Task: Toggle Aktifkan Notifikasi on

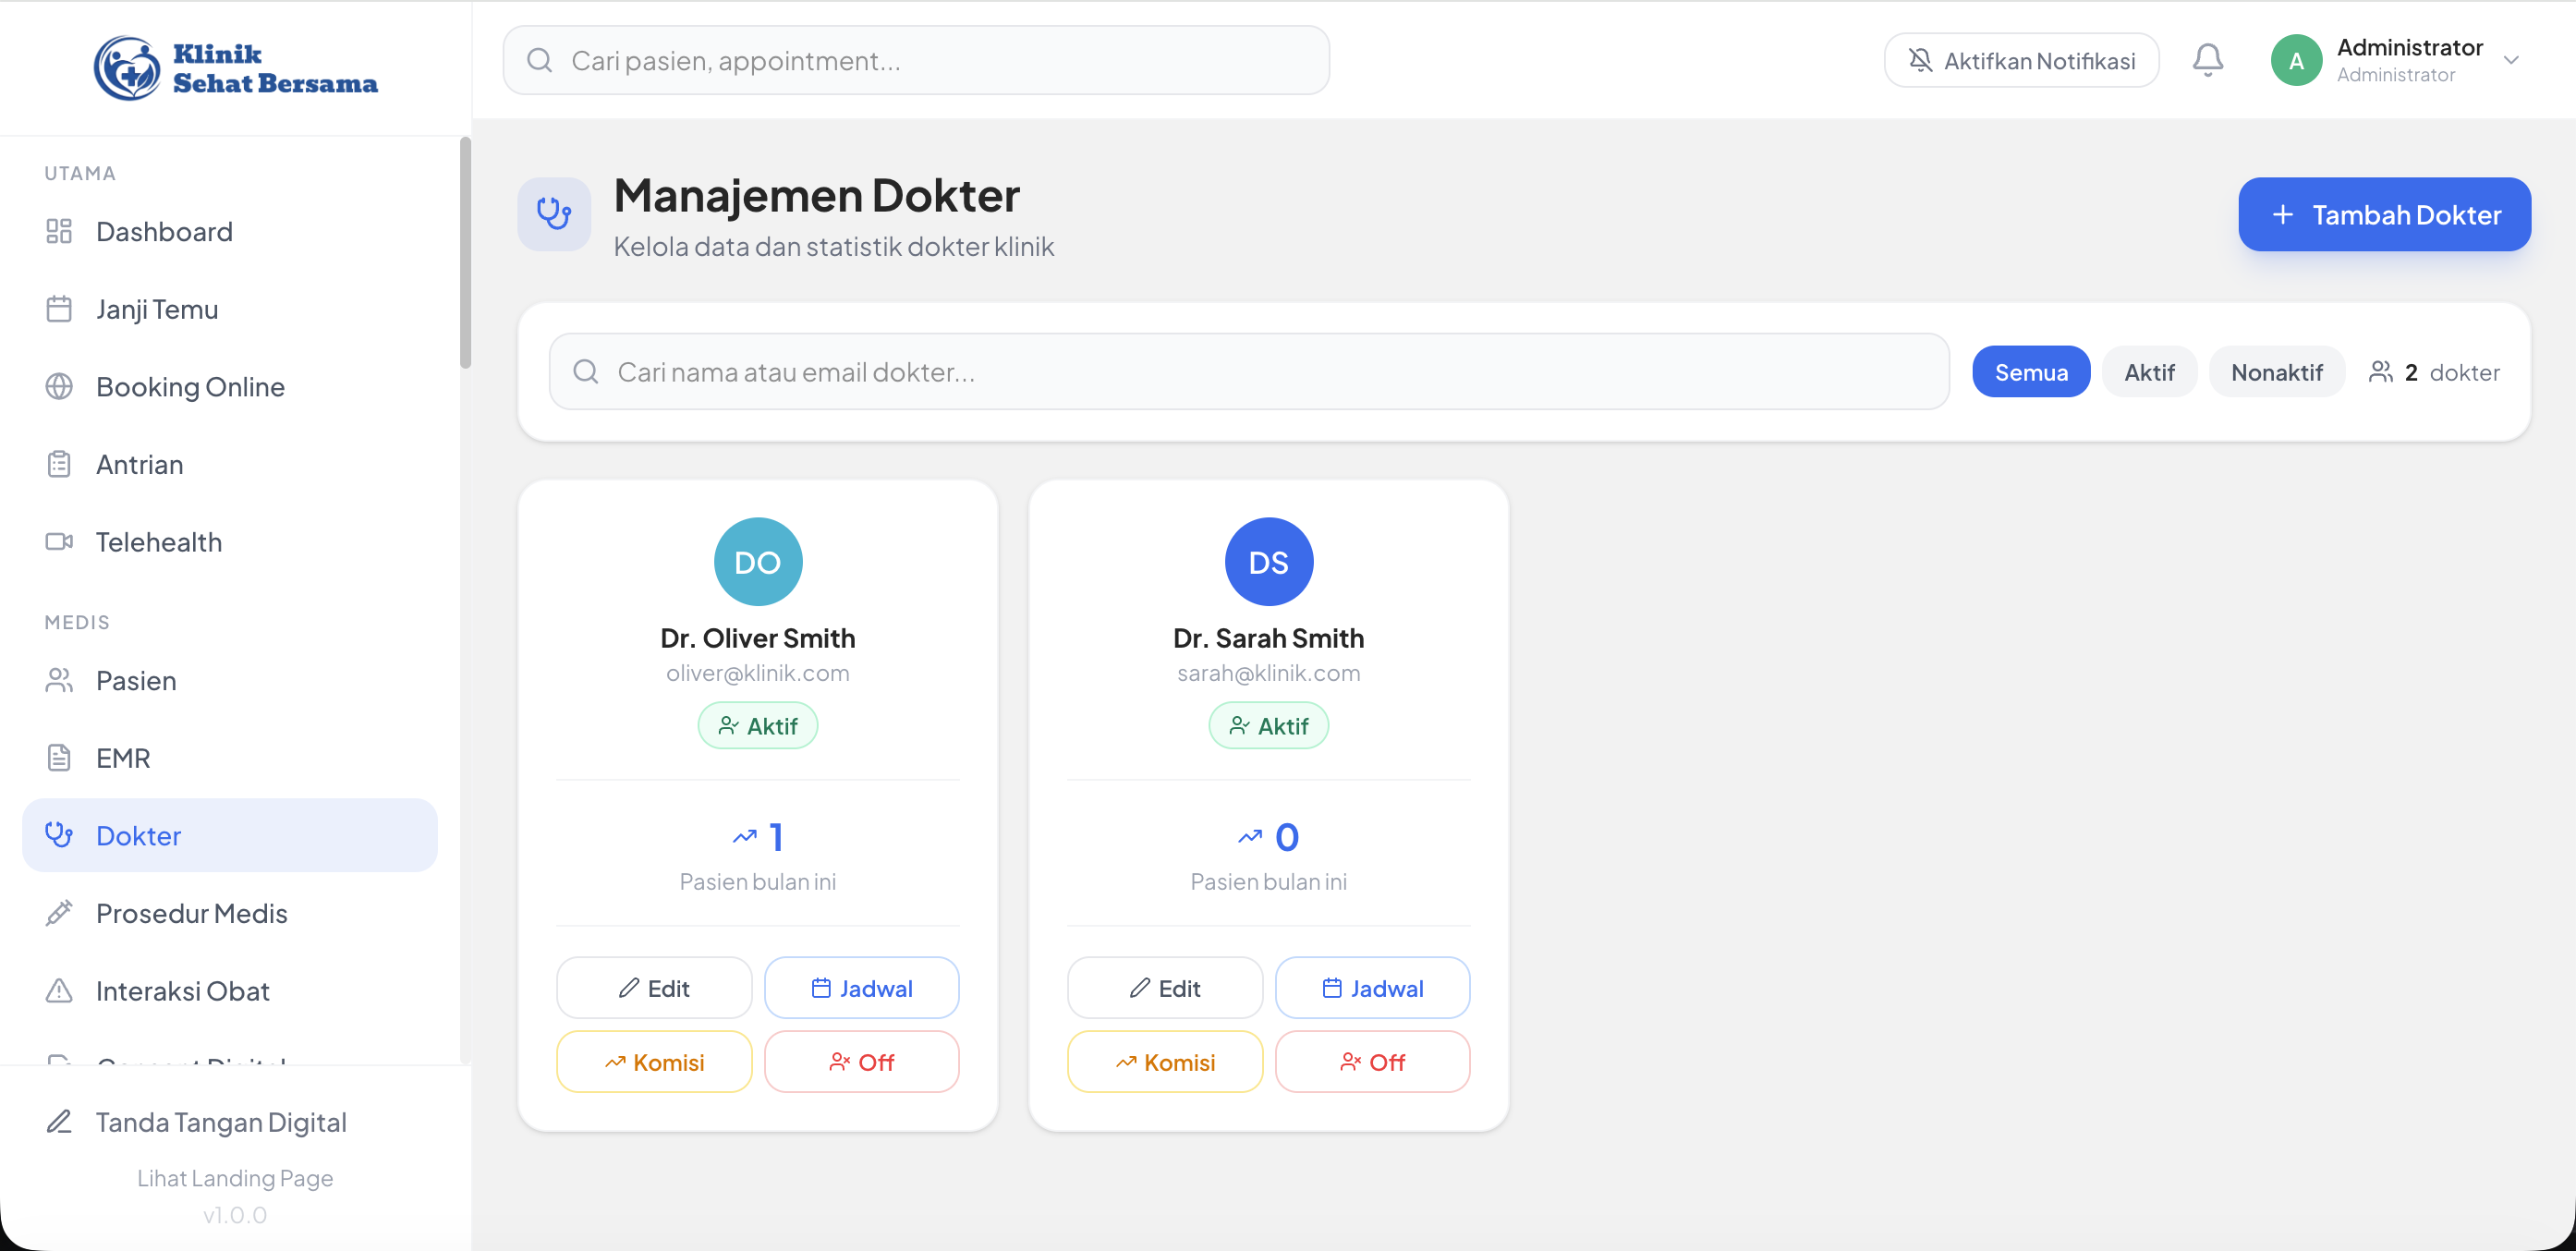Action: (x=2021, y=61)
